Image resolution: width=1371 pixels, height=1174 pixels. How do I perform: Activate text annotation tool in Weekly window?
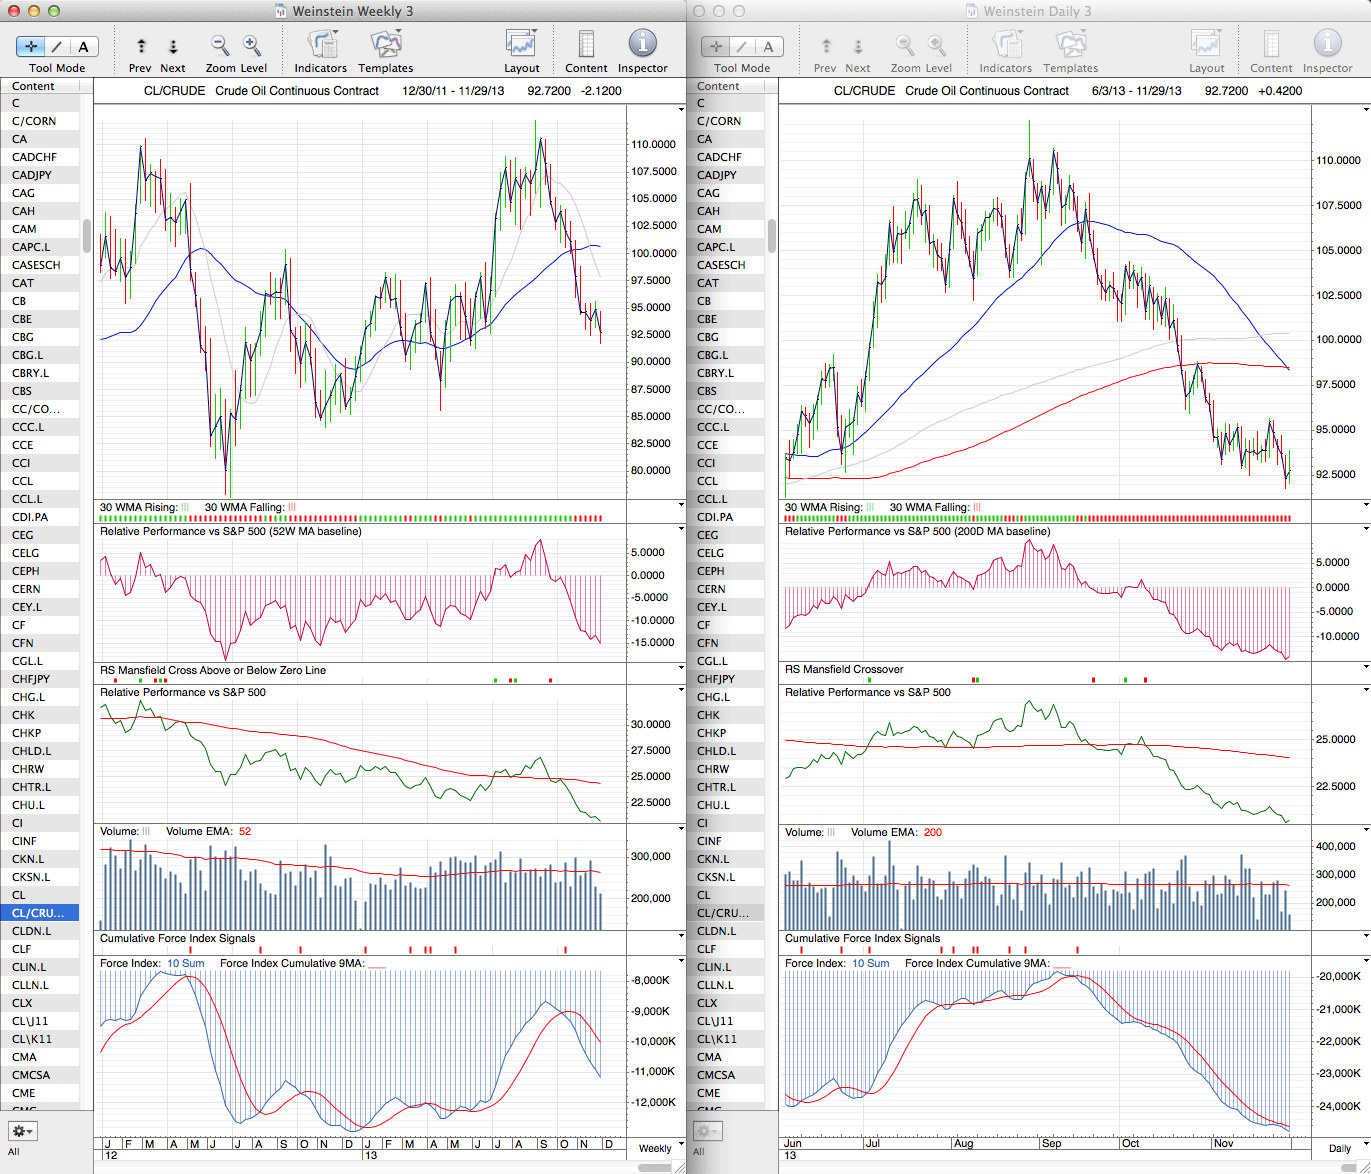(x=83, y=47)
